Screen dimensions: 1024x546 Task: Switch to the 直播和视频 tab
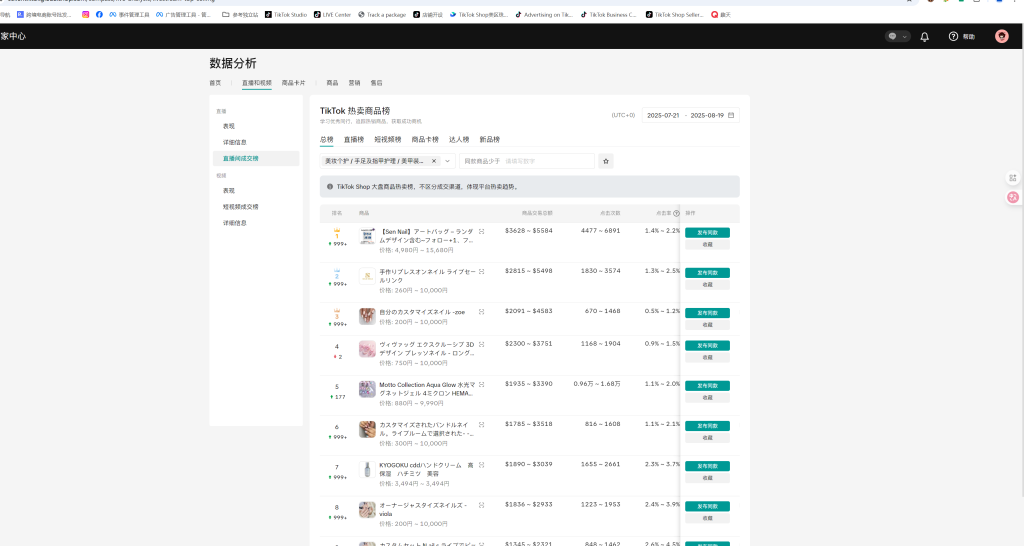click(257, 83)
